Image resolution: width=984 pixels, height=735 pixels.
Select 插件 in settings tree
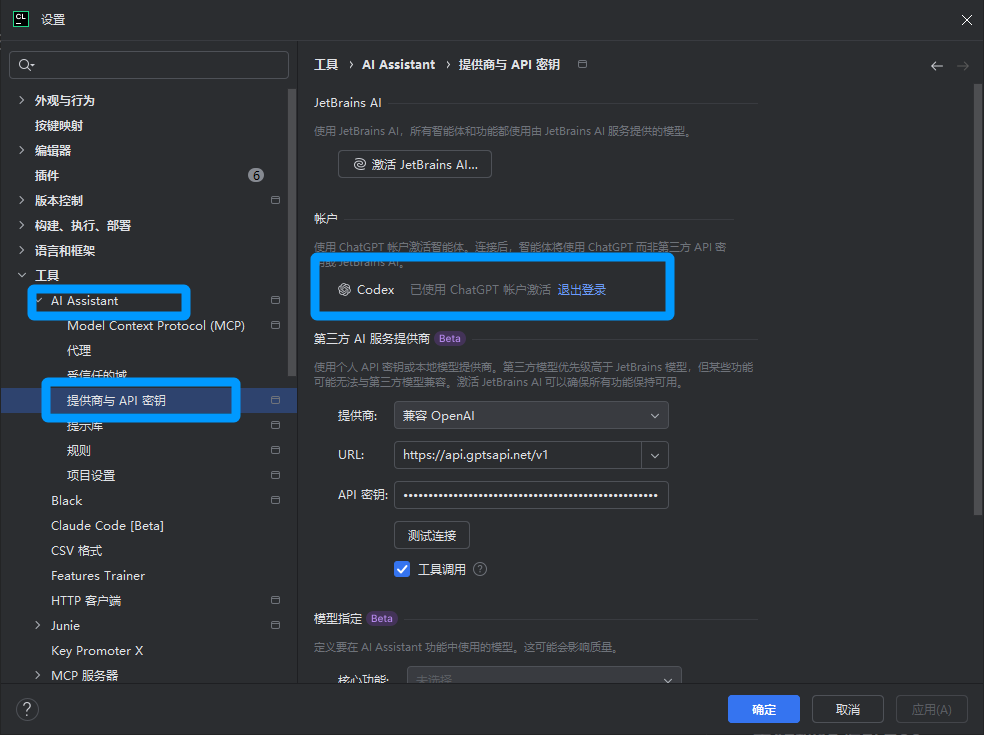[47, 175]
